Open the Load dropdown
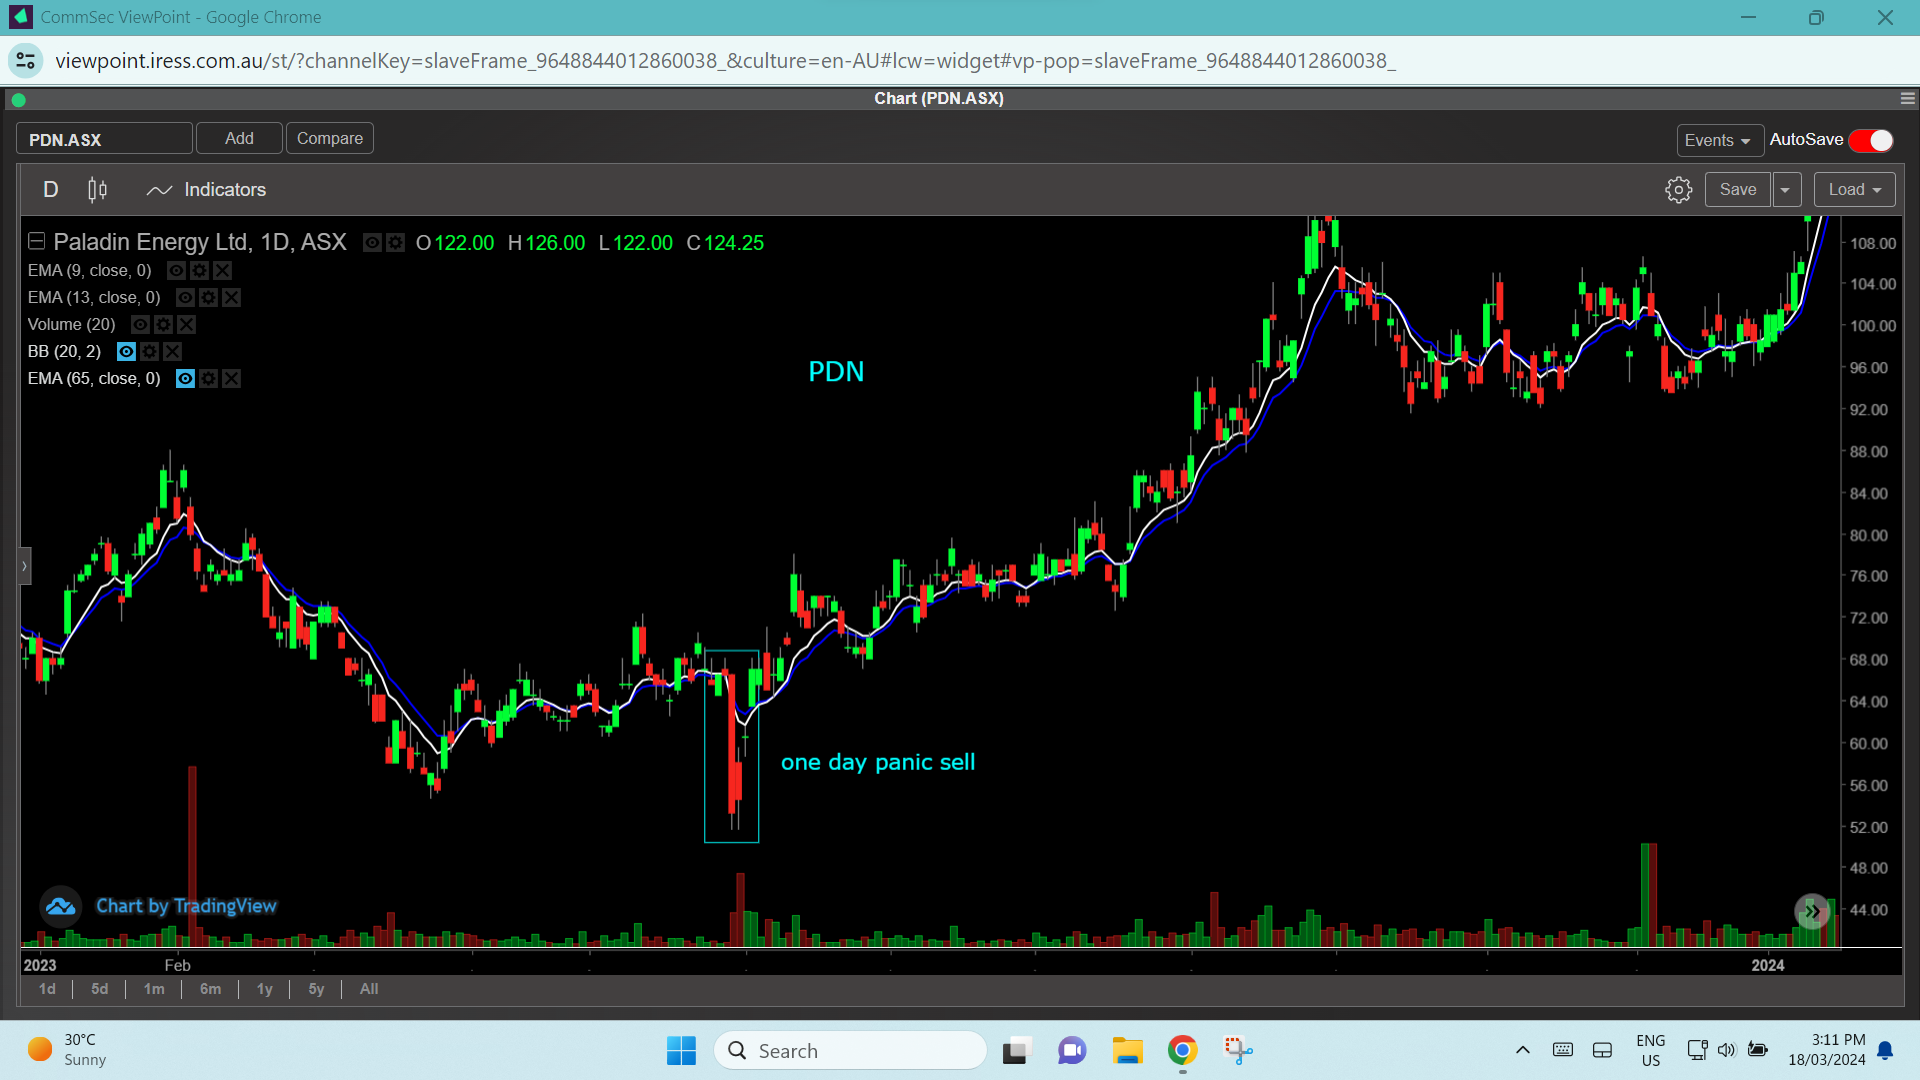 pyautogui.click(x=1854, y=190)
